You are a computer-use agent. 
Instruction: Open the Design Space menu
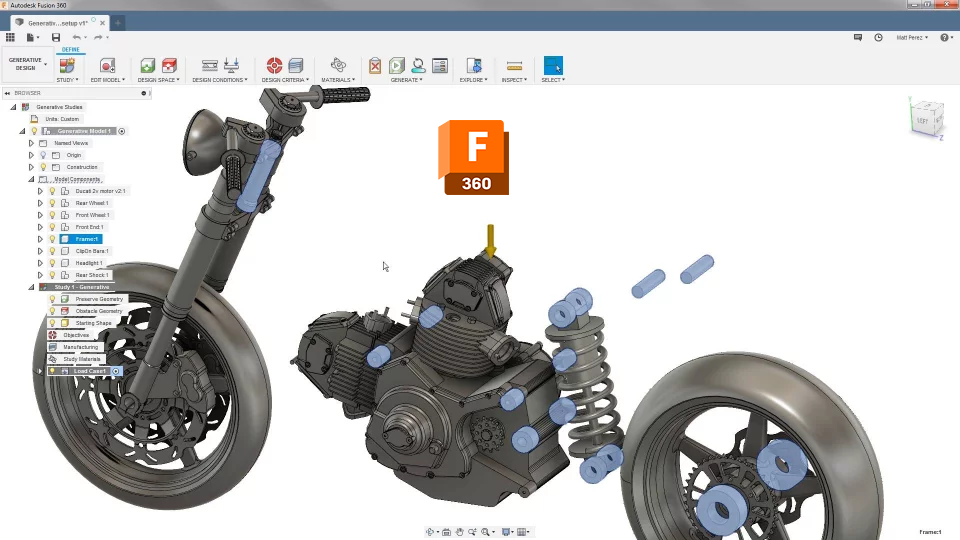[x=158, y=80]
